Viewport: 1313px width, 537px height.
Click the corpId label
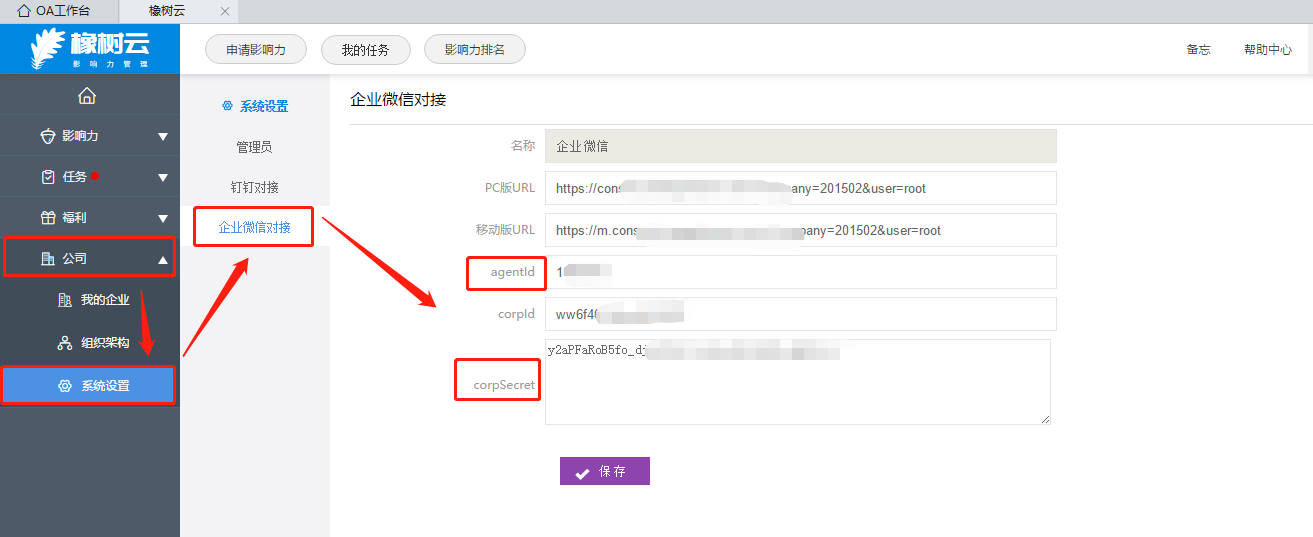[517, 314]
